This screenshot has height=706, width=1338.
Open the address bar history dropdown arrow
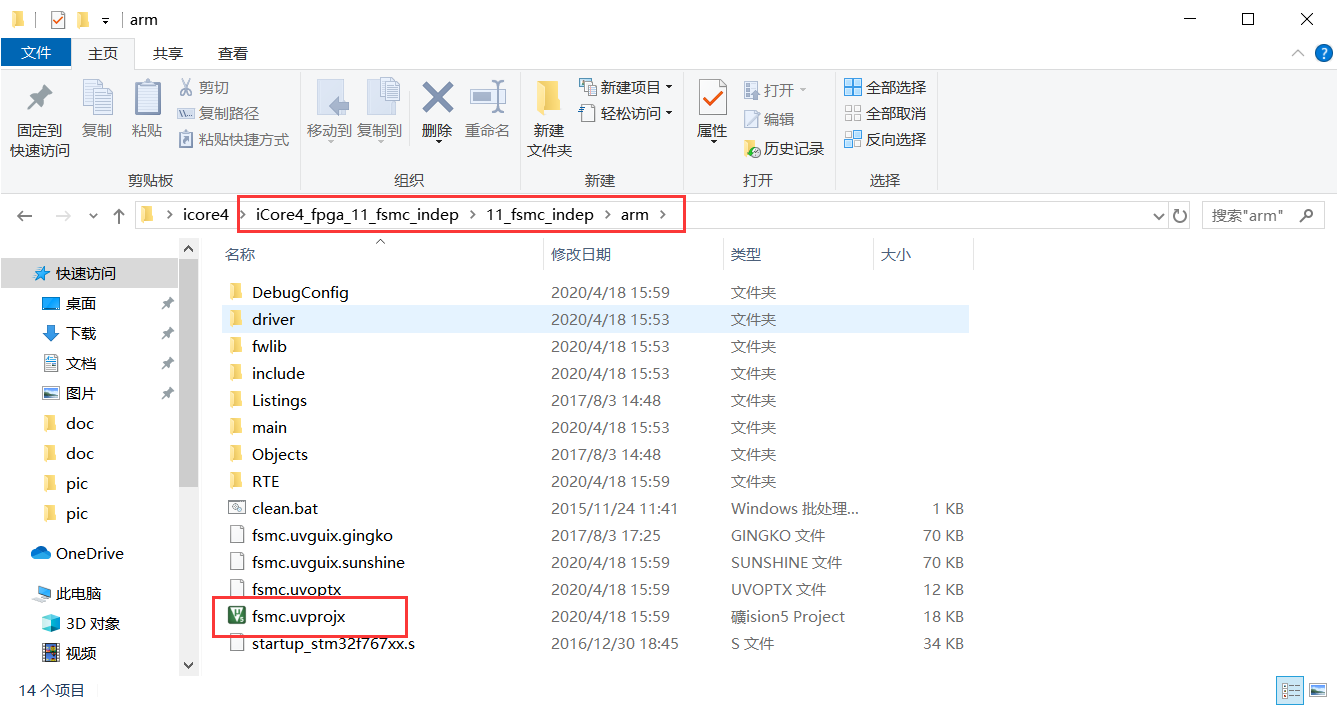click(x=1158, y=216)
